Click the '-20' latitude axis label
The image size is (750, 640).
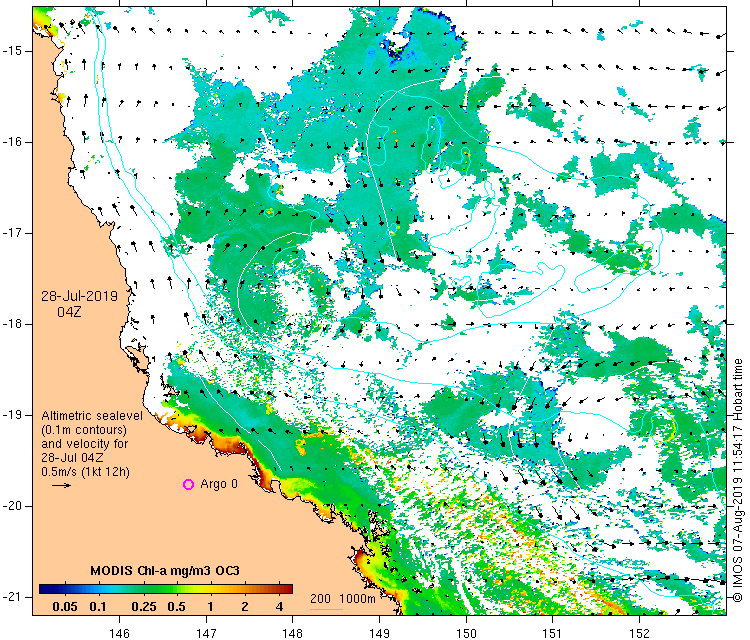(11, 506)
